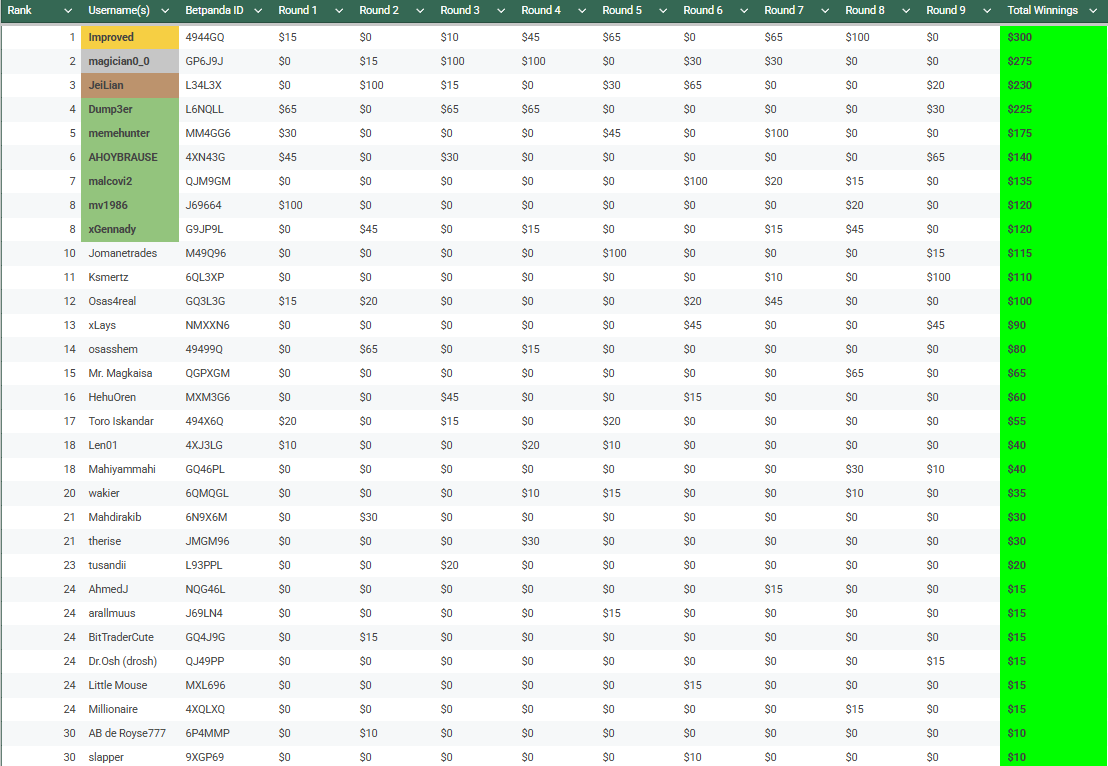
Task: Open the Round 5 column filter arrow
Action: (662, 11)
